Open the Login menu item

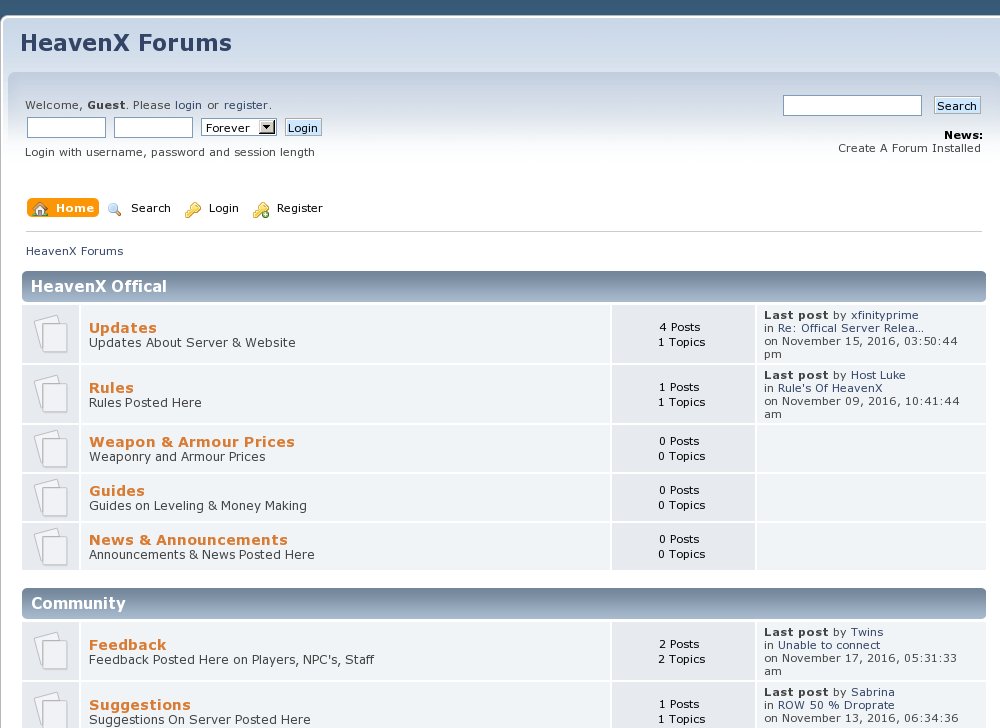click(x=223, y=208)
